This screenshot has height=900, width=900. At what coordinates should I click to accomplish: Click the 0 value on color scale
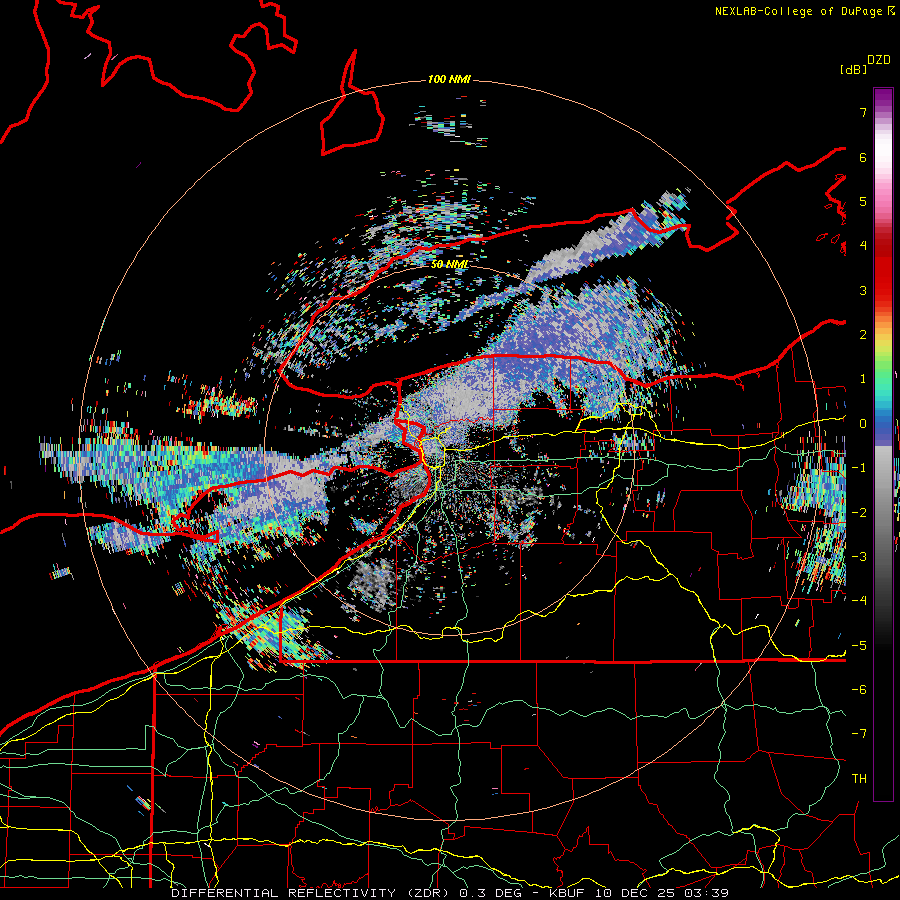tap(863, 424)
